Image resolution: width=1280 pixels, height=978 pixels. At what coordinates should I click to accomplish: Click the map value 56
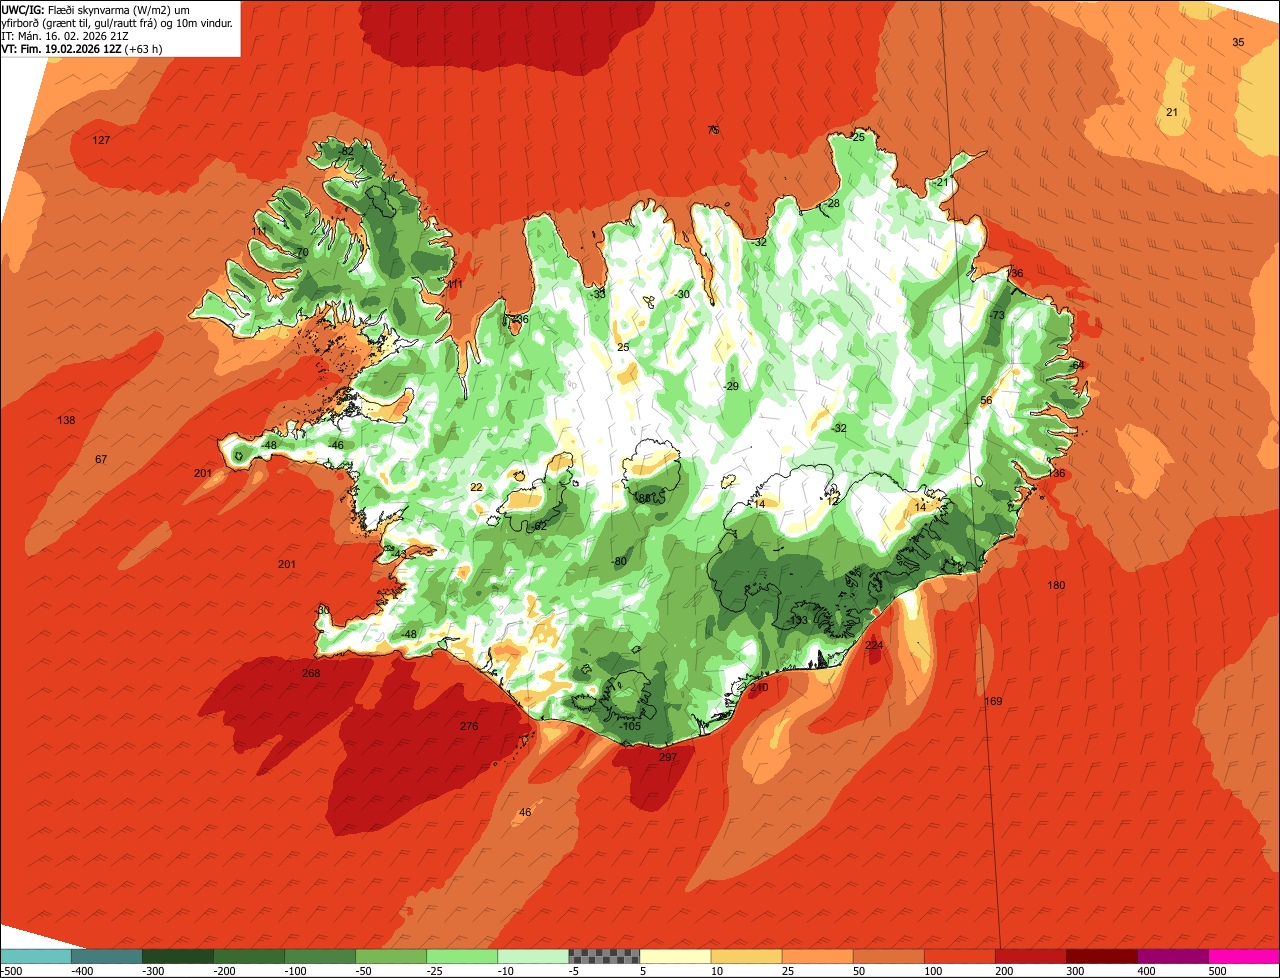pyautogui.click(x=986, y=400)
